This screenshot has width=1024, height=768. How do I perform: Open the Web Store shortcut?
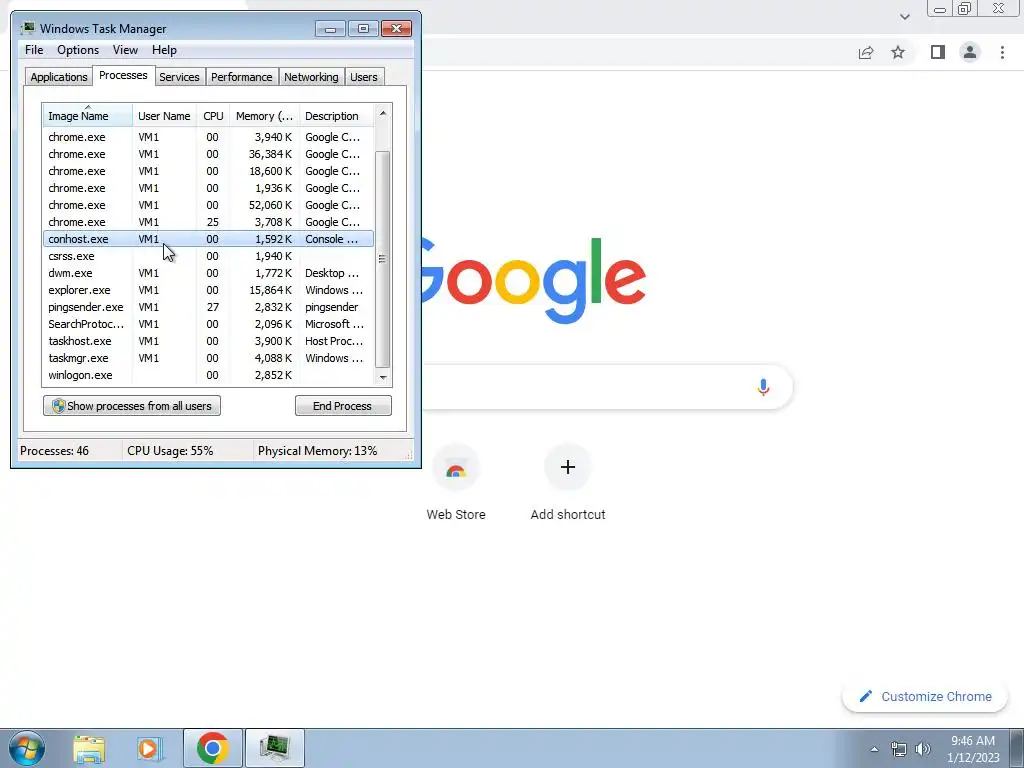click(456, 483)
